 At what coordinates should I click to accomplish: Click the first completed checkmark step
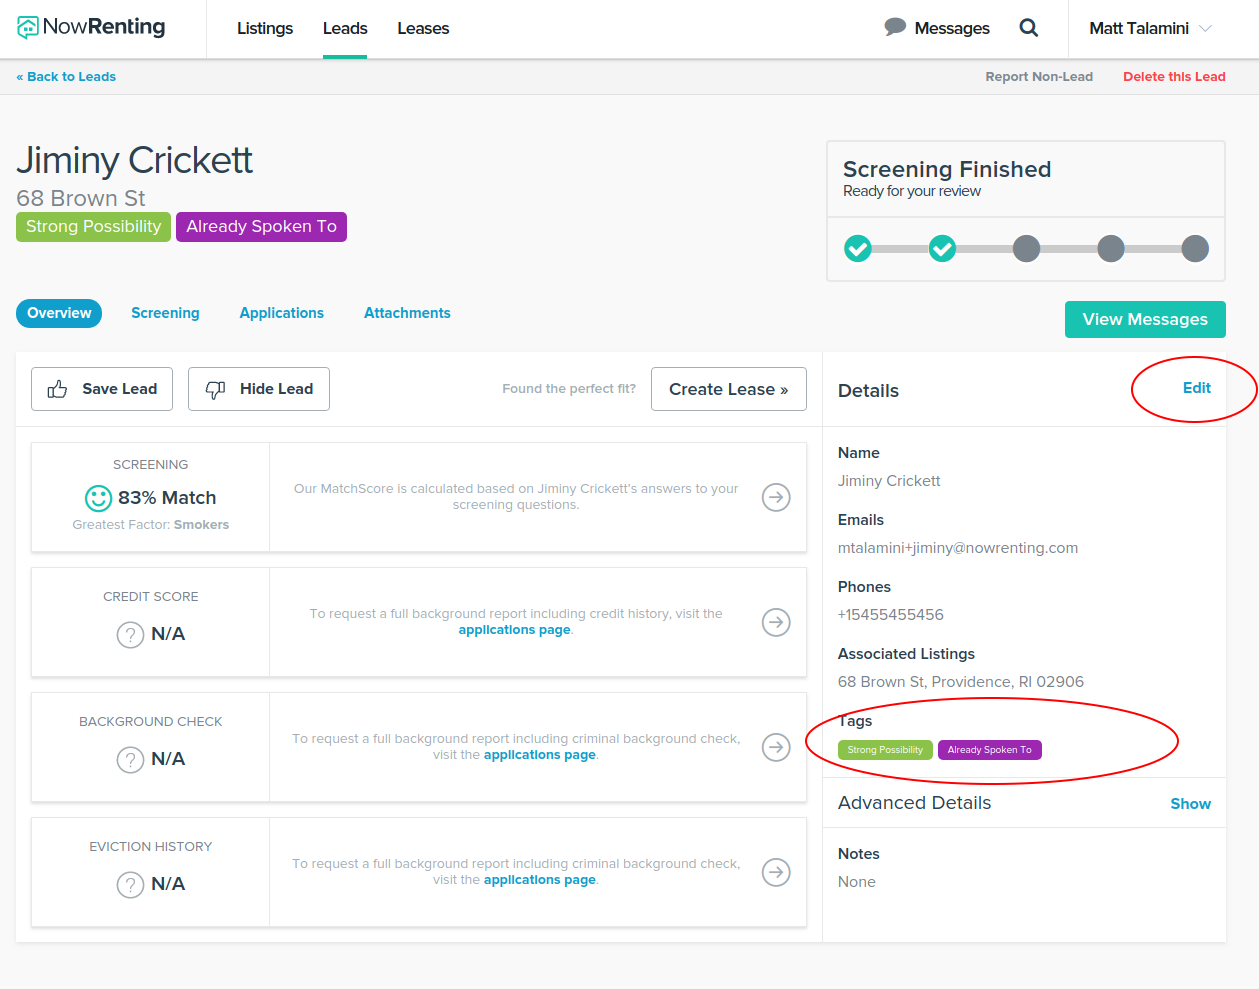858,248
